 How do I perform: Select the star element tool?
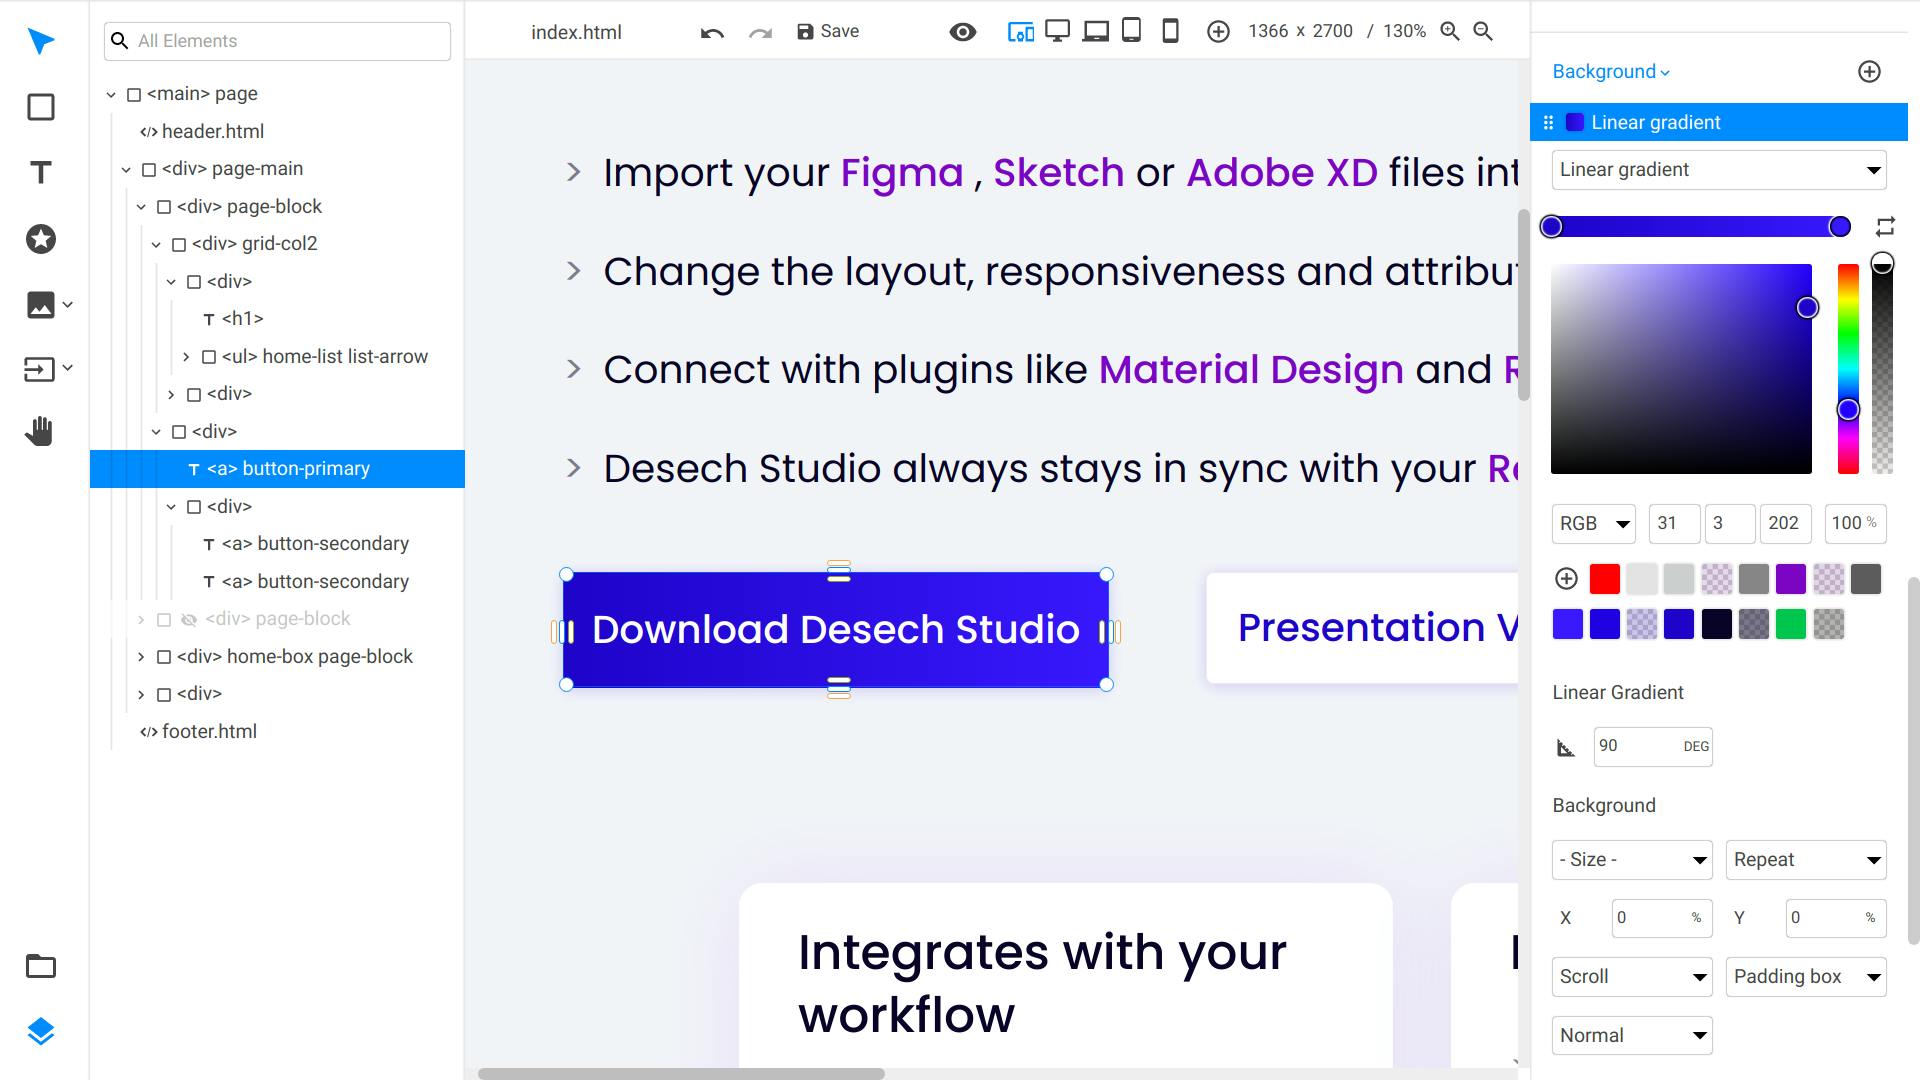(x=40, y=239)
